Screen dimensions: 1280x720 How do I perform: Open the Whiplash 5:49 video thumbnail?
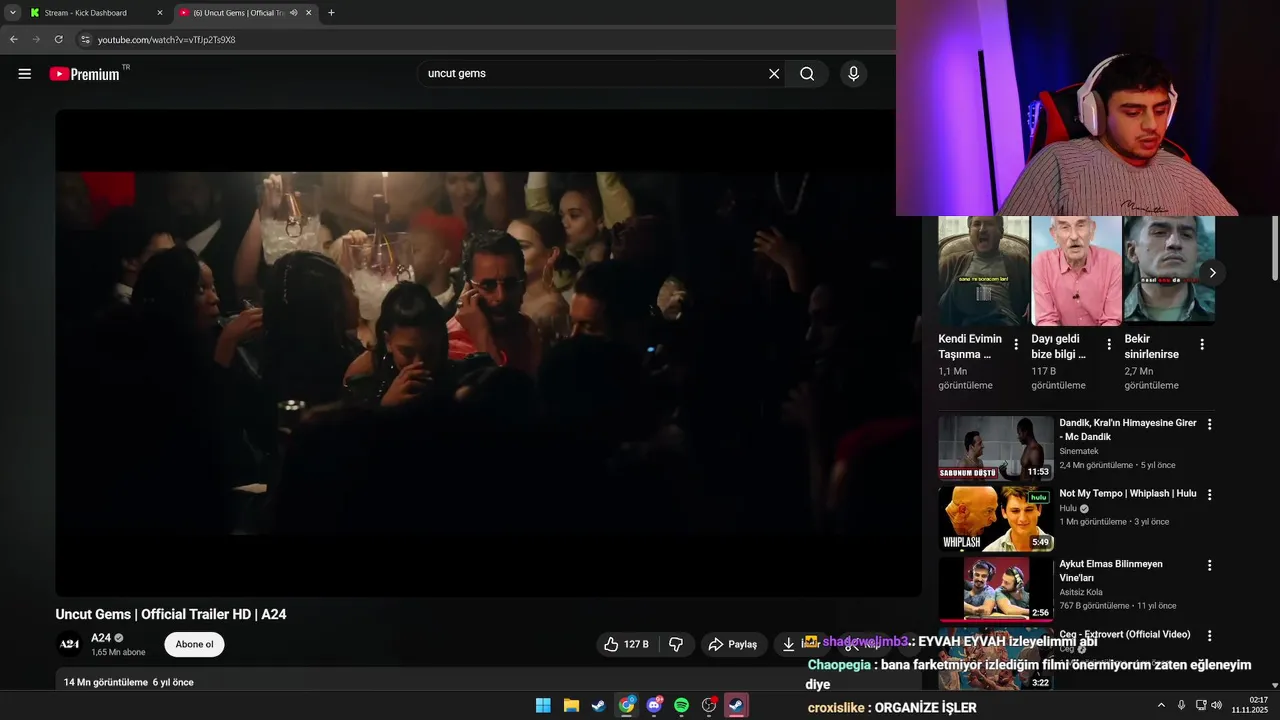(x=996, y=519)
